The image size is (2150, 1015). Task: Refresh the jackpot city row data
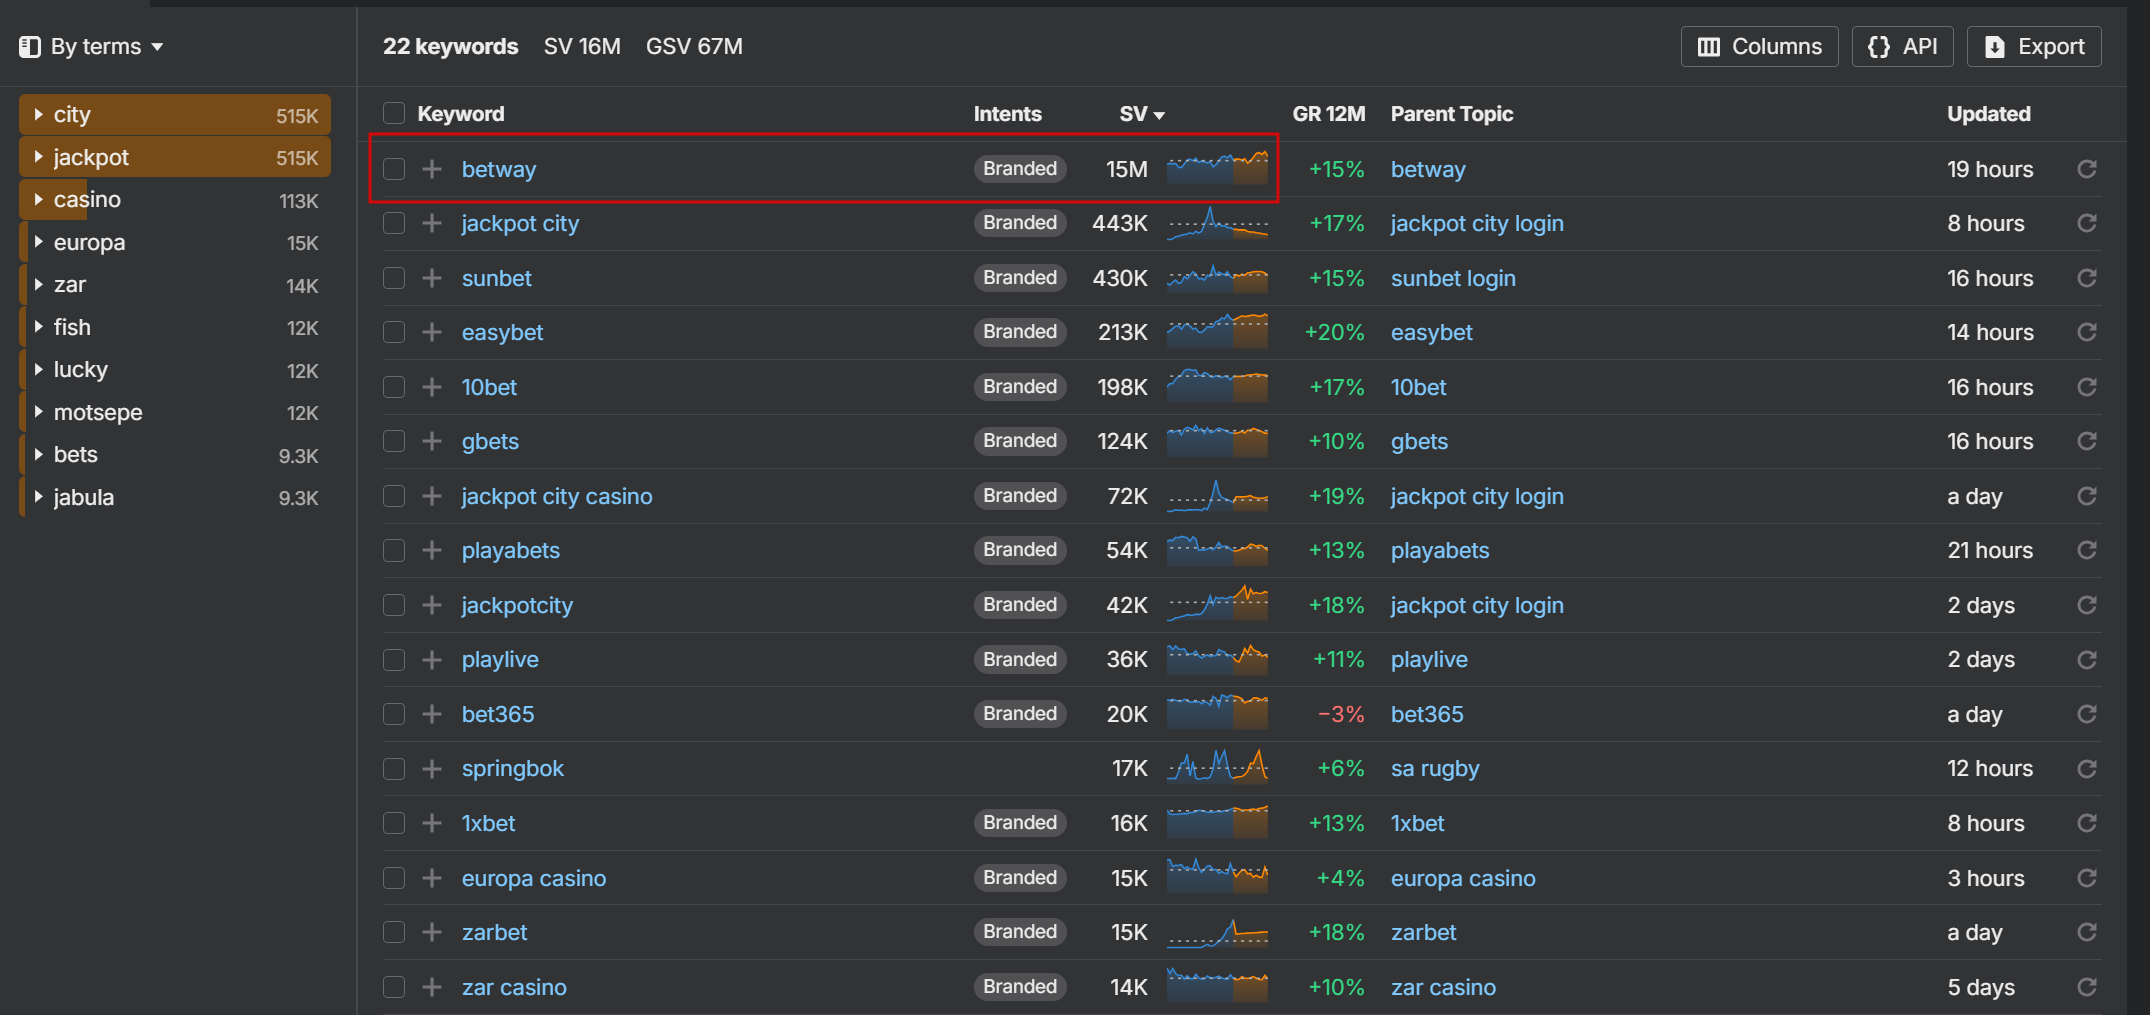click(2086, 223)
